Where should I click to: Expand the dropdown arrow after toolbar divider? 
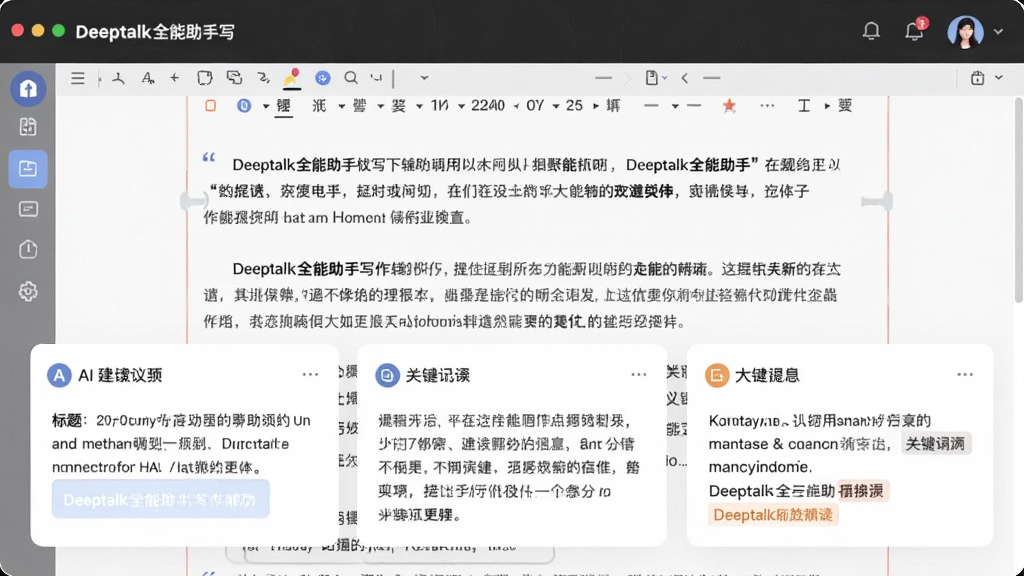[x=424, y=78]
